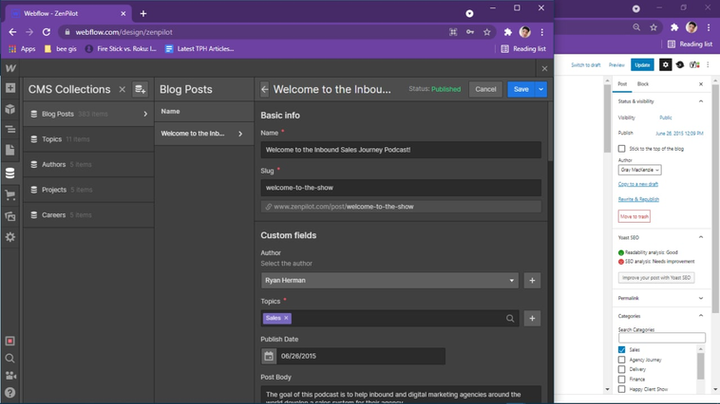Viewport: 720px width, 404px height.
Task: Switch to the Block tab
Action: tap(643, 84)
